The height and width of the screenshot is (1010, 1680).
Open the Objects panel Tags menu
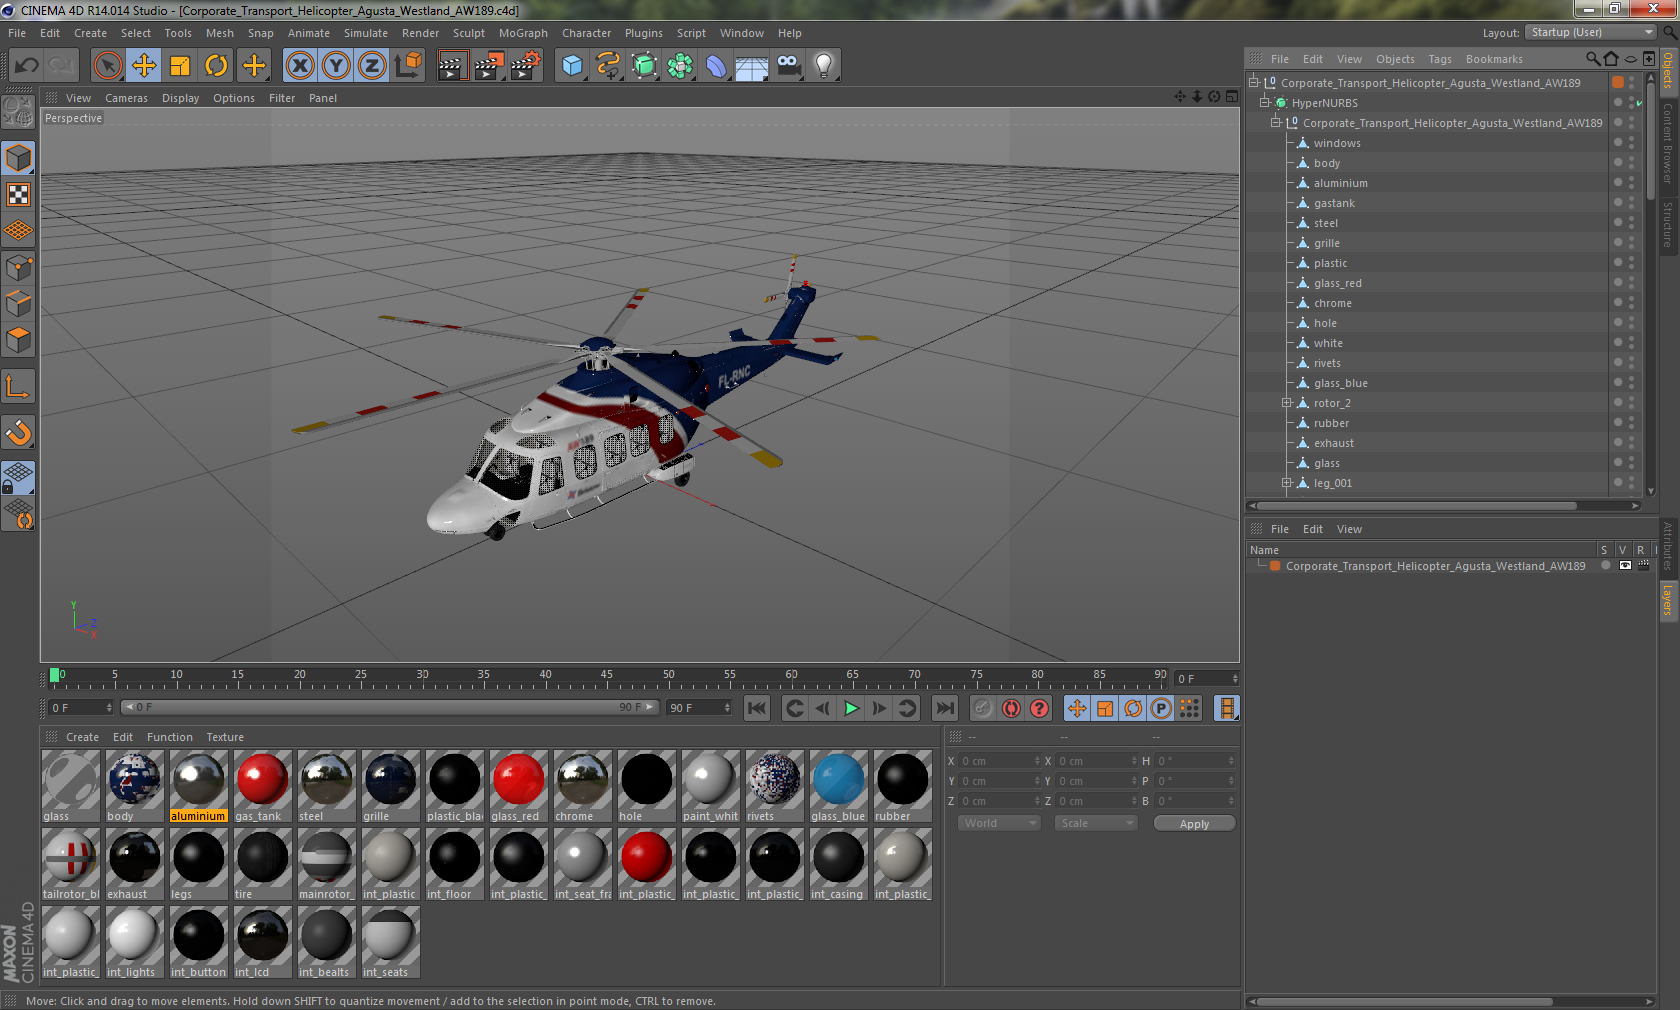point(1440,59)
